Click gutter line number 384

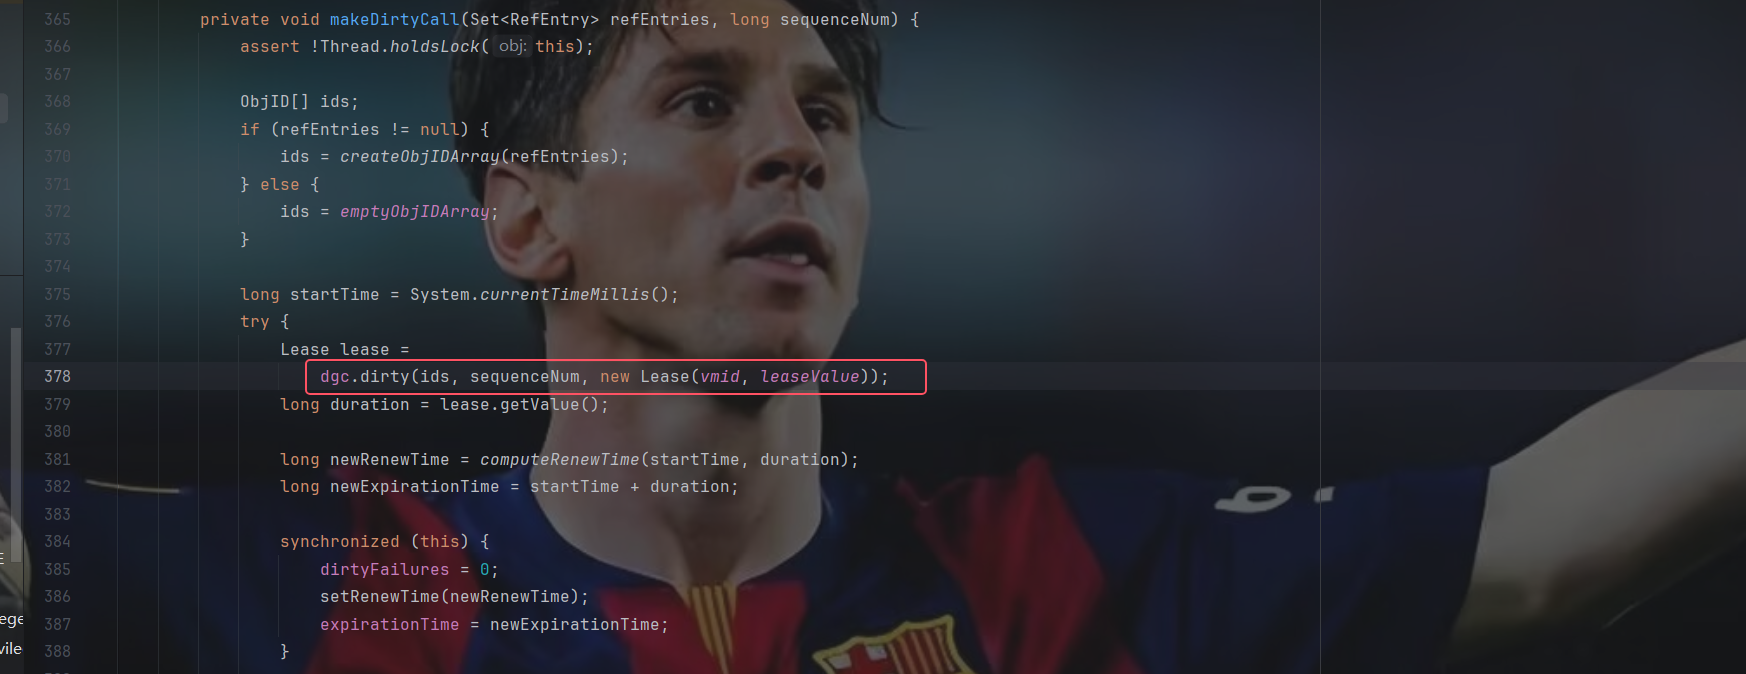(57, 542)
